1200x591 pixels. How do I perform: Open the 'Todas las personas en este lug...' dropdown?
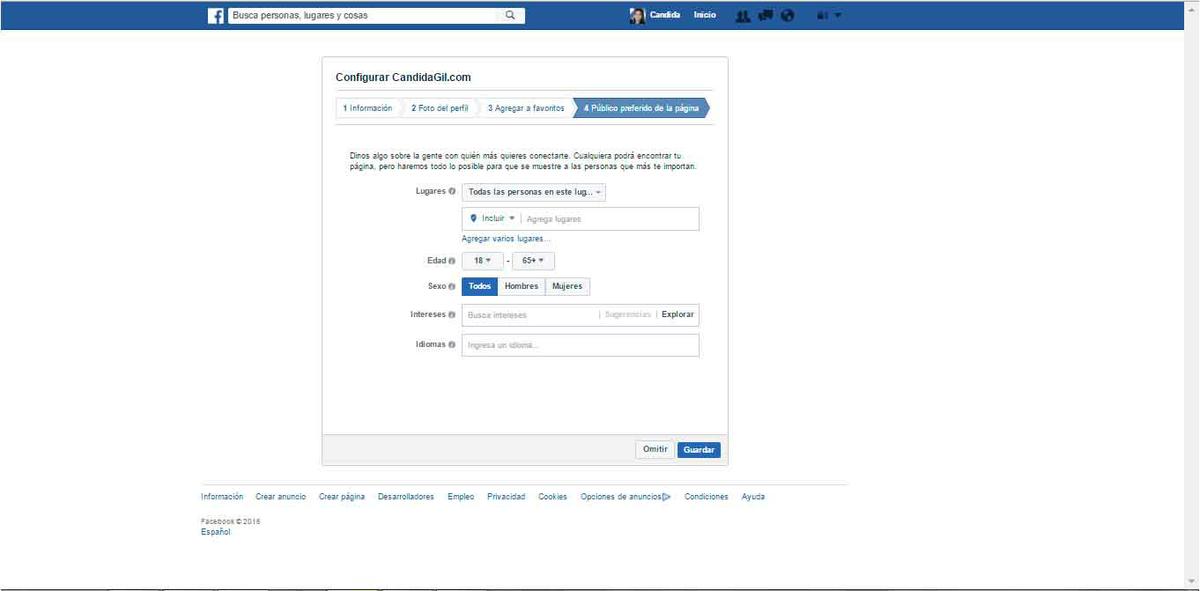(x=533, y=192)
